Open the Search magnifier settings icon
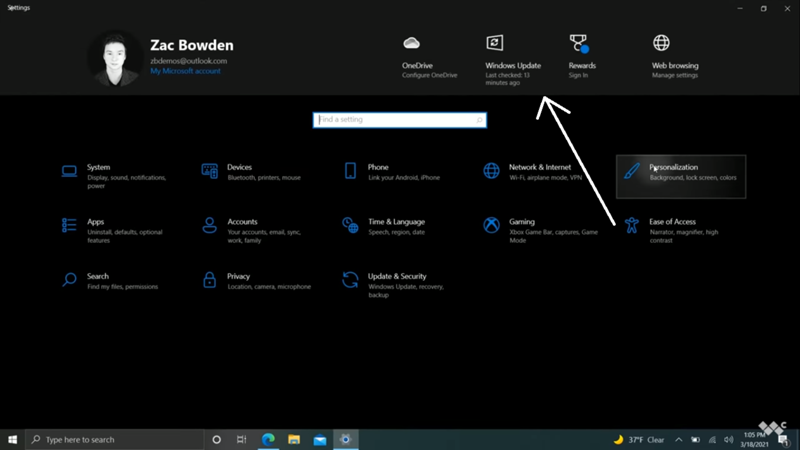 (69, 280)
